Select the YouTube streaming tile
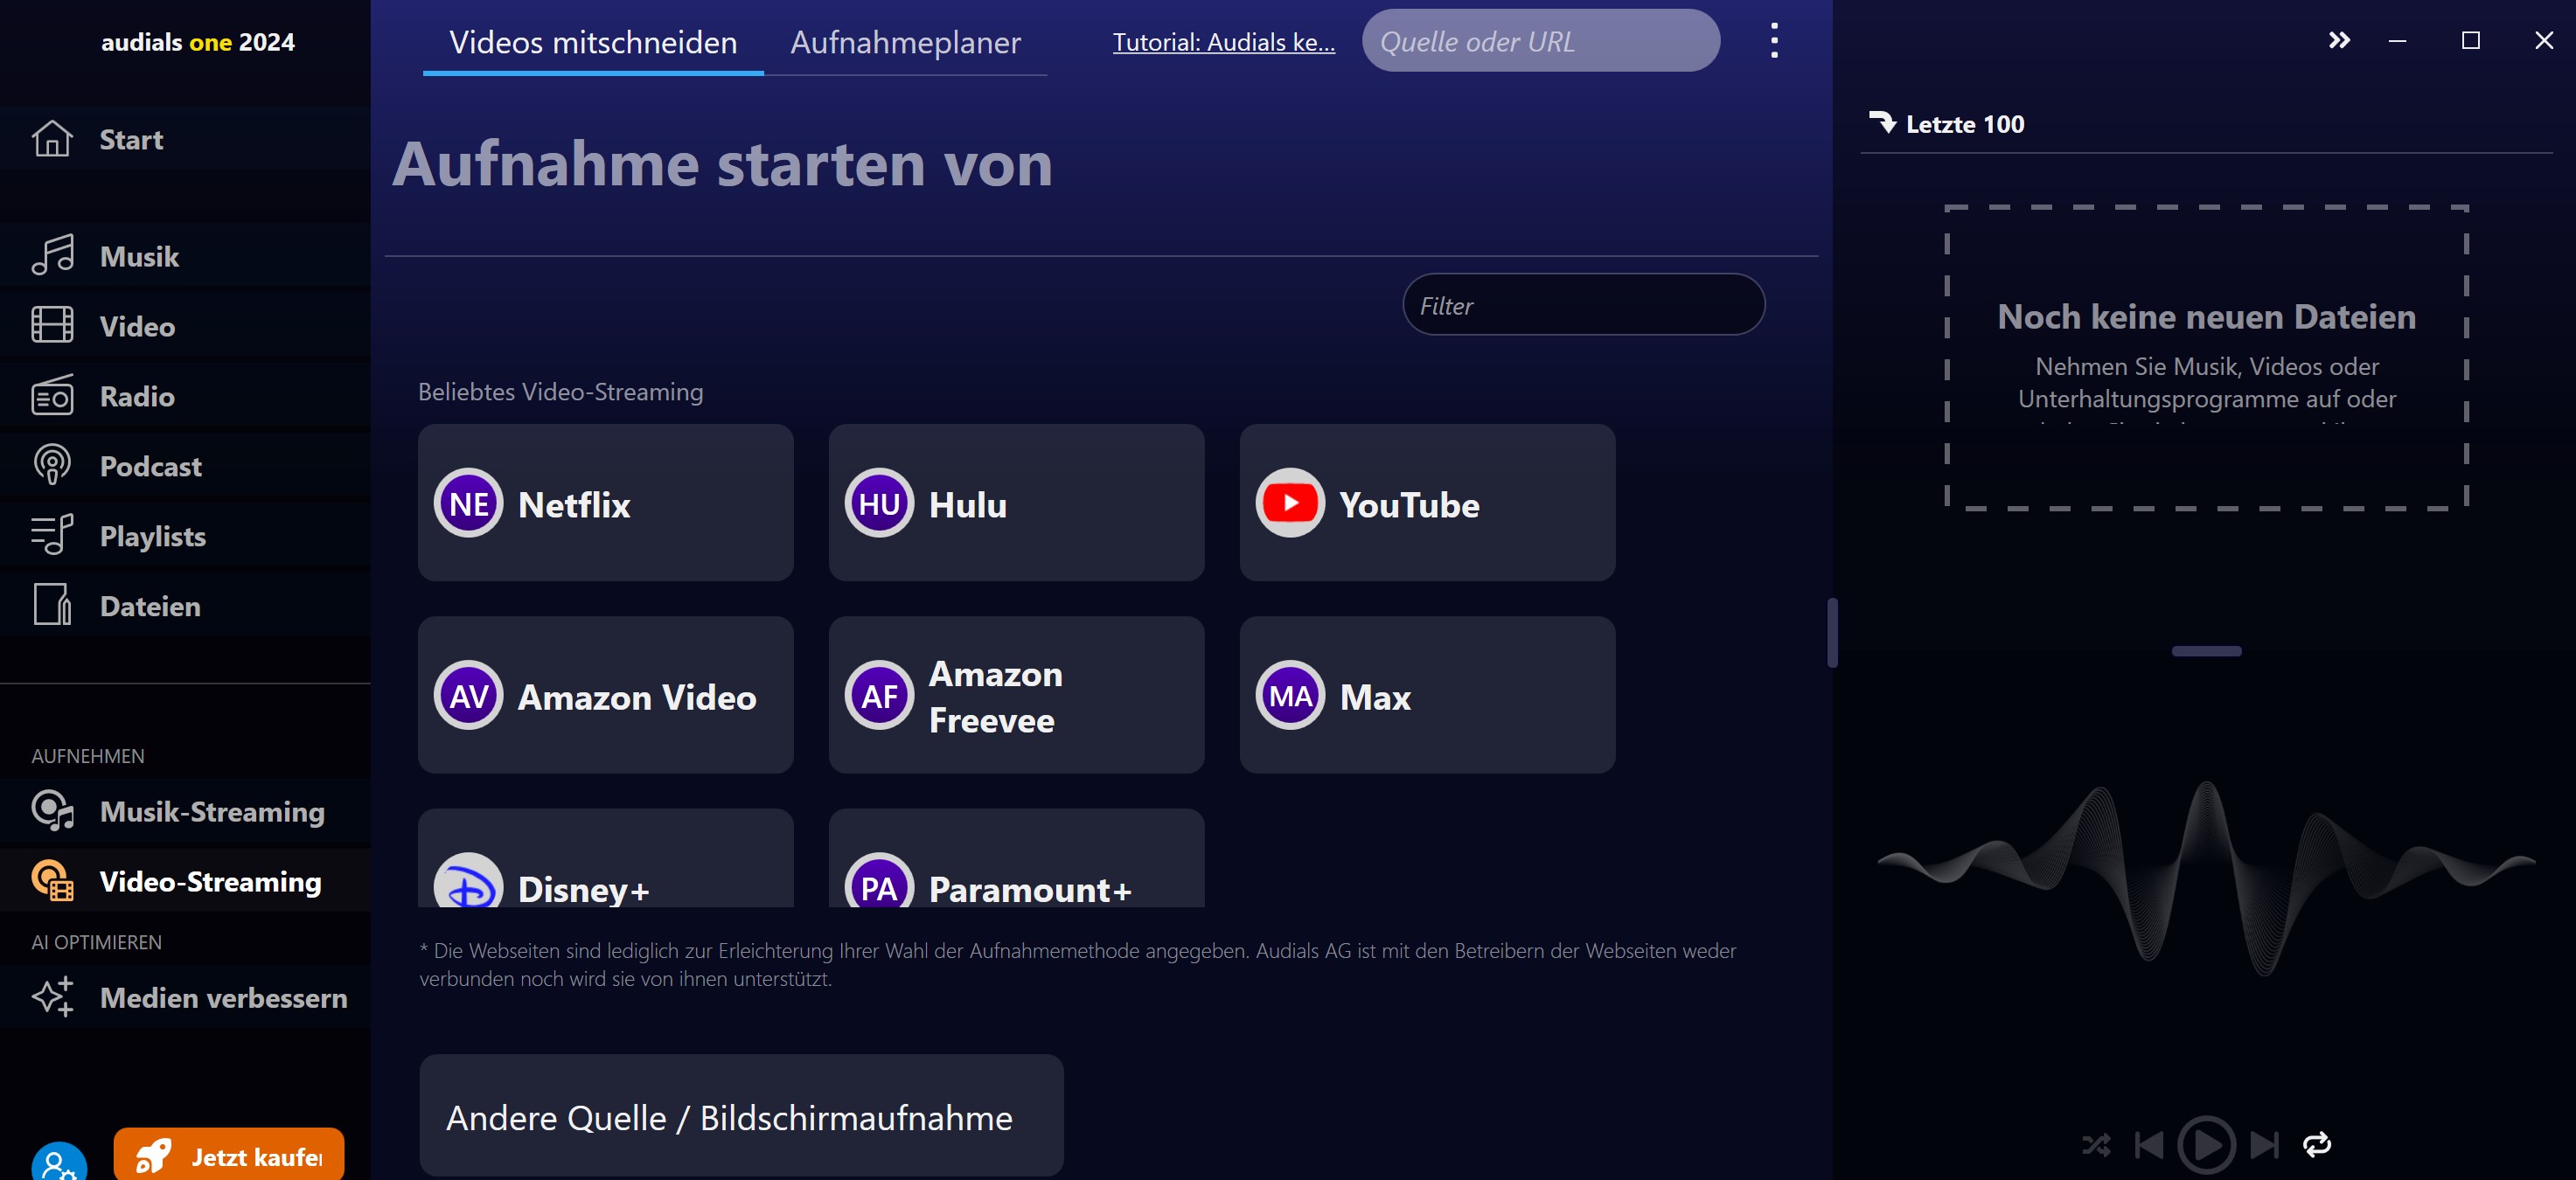2576x1180 pixels. coord(1427,502)
